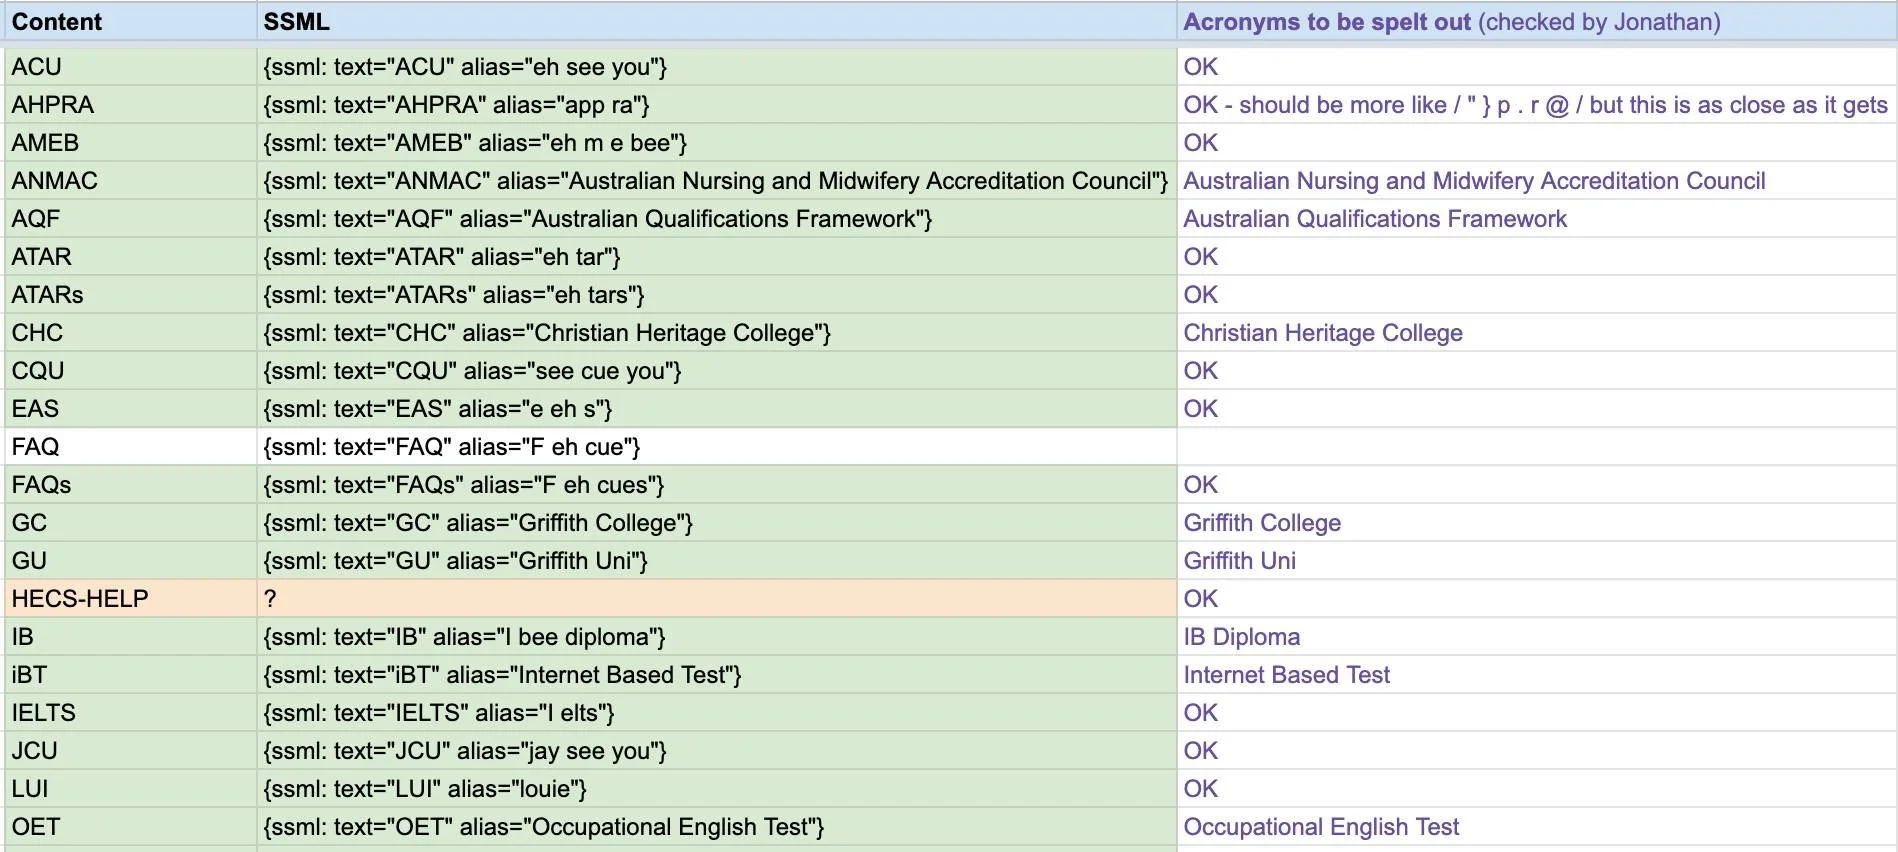
Task: Click the FAQ content cell
Action: pyautogui.click(x=131, y=447)
